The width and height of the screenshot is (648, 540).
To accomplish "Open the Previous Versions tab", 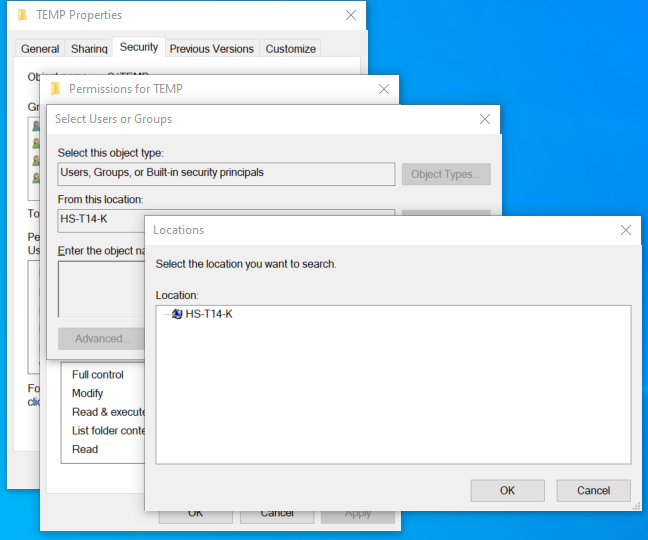I will click(212, 49).
